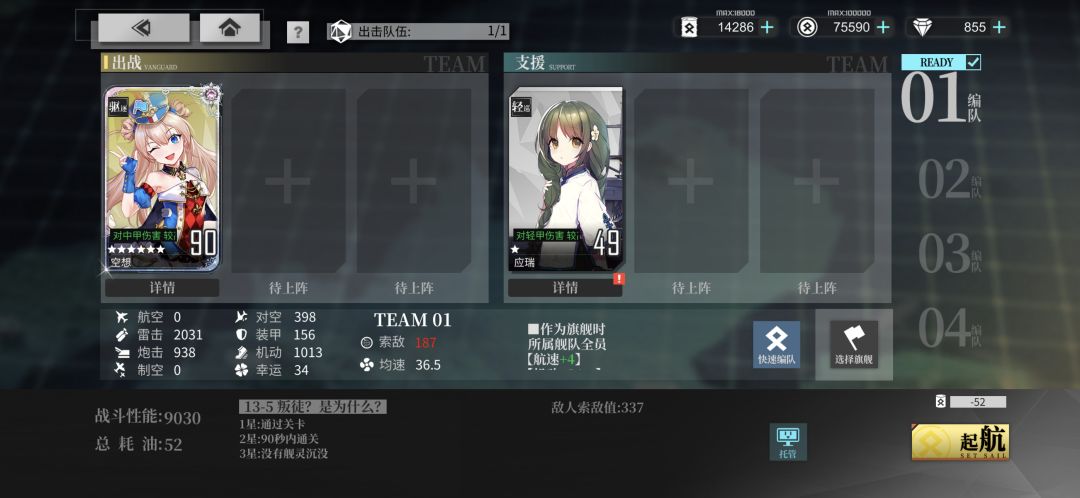Switch to 03 编队 team tab
The height and width of the screenshot is (498, 1080).
pos(950,254)
